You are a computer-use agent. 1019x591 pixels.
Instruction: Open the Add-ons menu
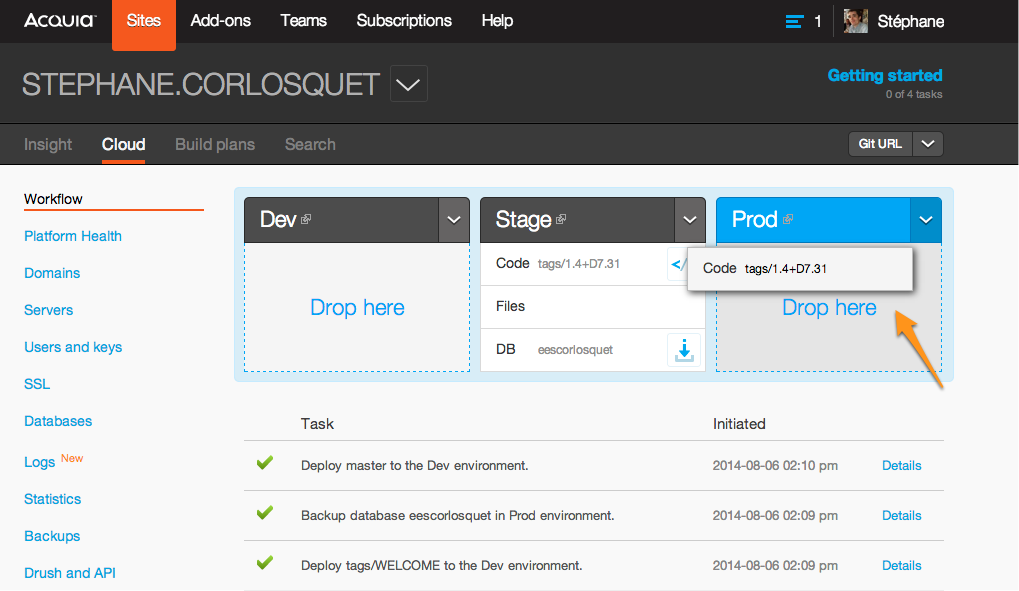click(220, 21)
